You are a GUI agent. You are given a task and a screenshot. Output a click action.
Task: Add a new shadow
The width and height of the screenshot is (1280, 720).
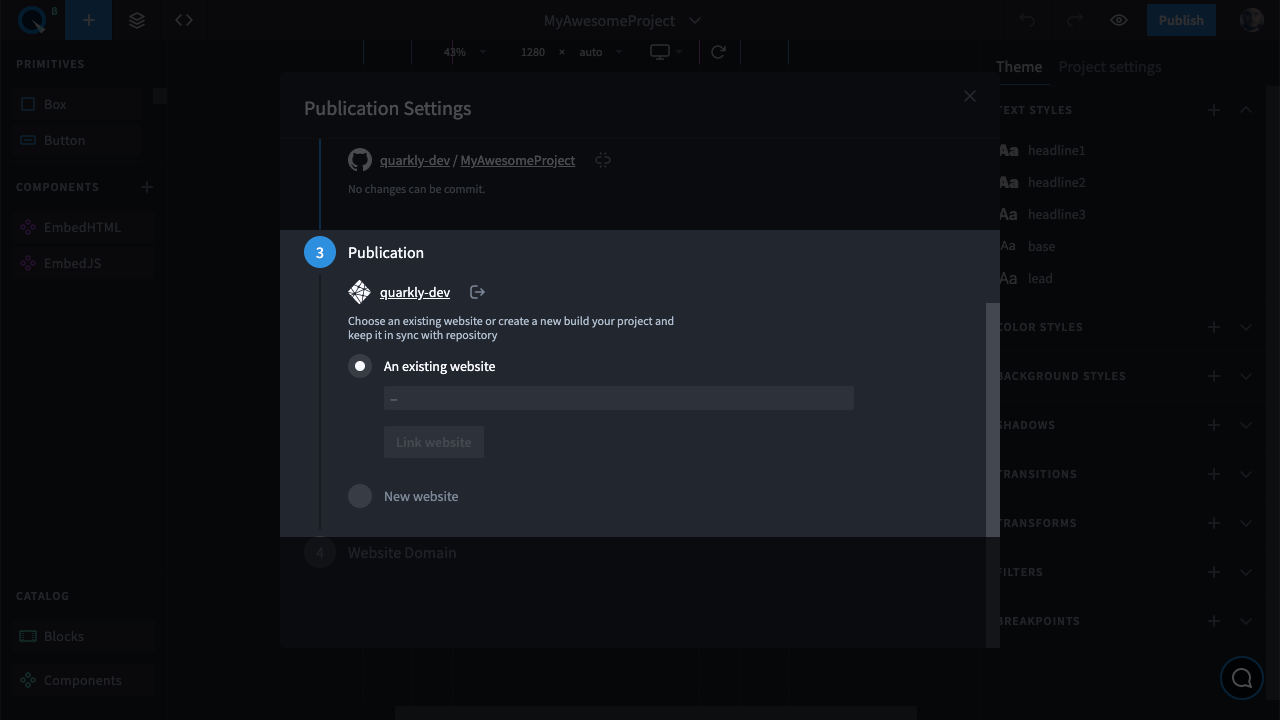1214,425
